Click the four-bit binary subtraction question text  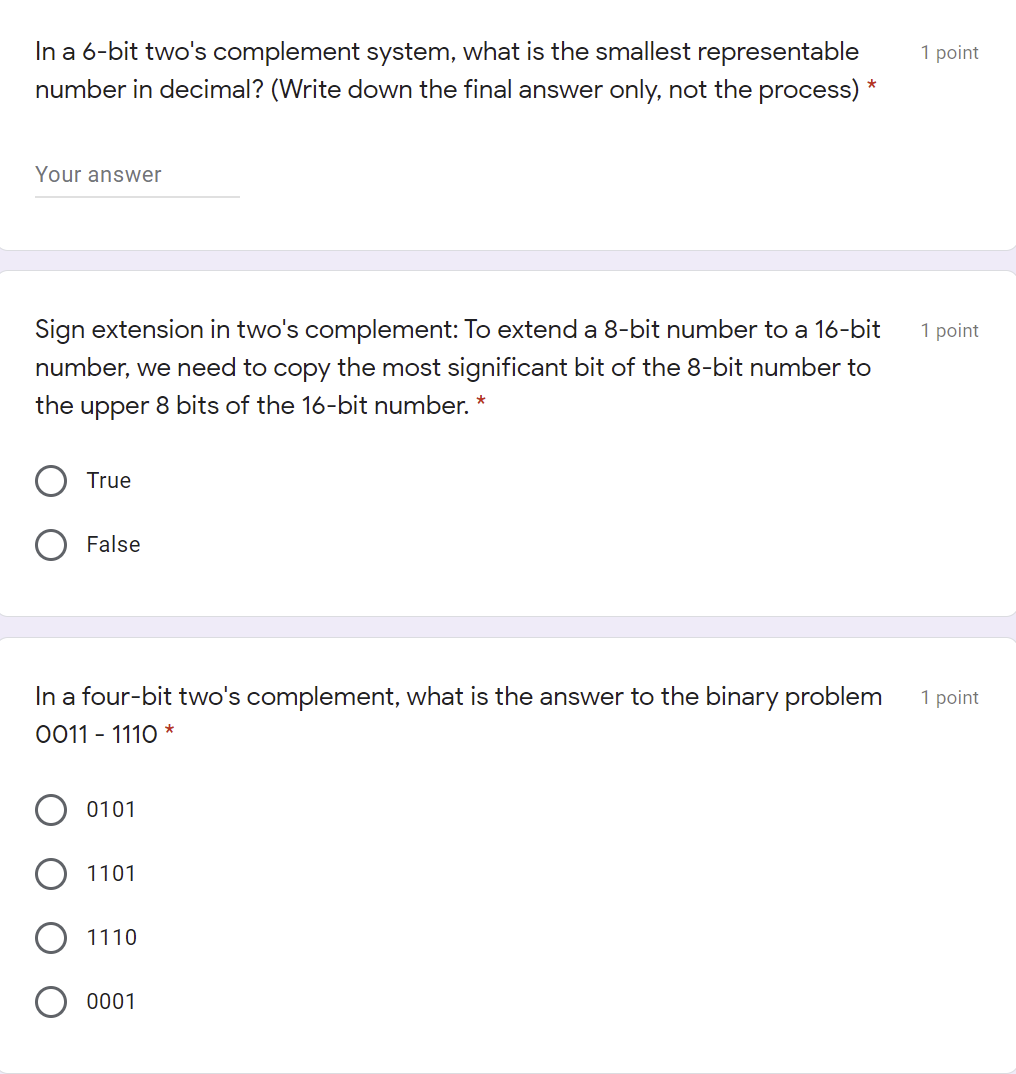point(458,715)
